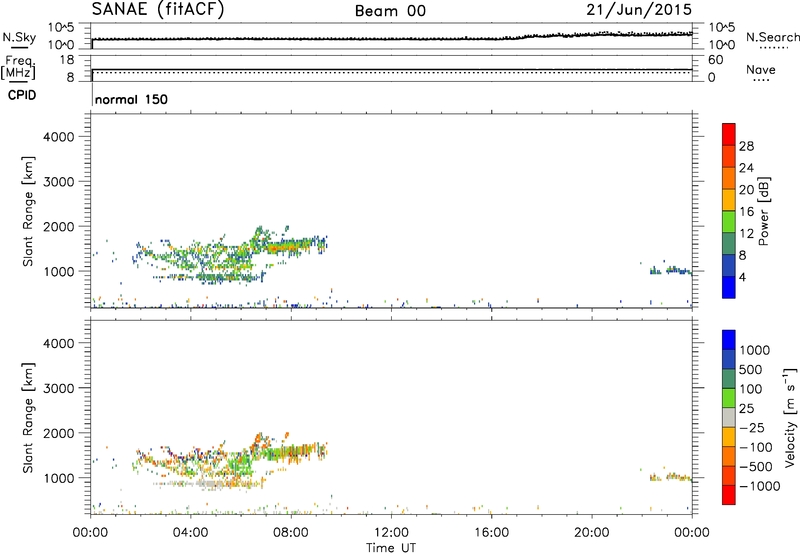Pick the light green 12–16 dB Power segment
Screen dimensions: 800x554
tap(729, 221)
